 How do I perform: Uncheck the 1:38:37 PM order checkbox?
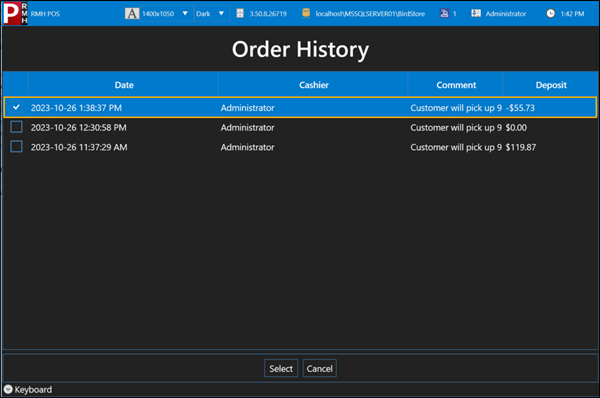pos(16,107)
